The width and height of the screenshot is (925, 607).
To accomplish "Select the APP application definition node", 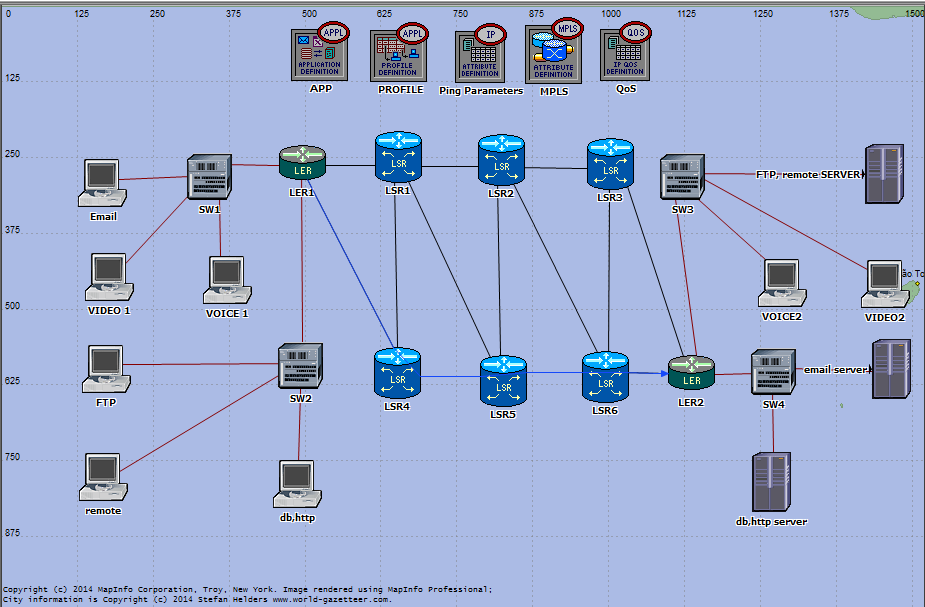I will [316, 55].
